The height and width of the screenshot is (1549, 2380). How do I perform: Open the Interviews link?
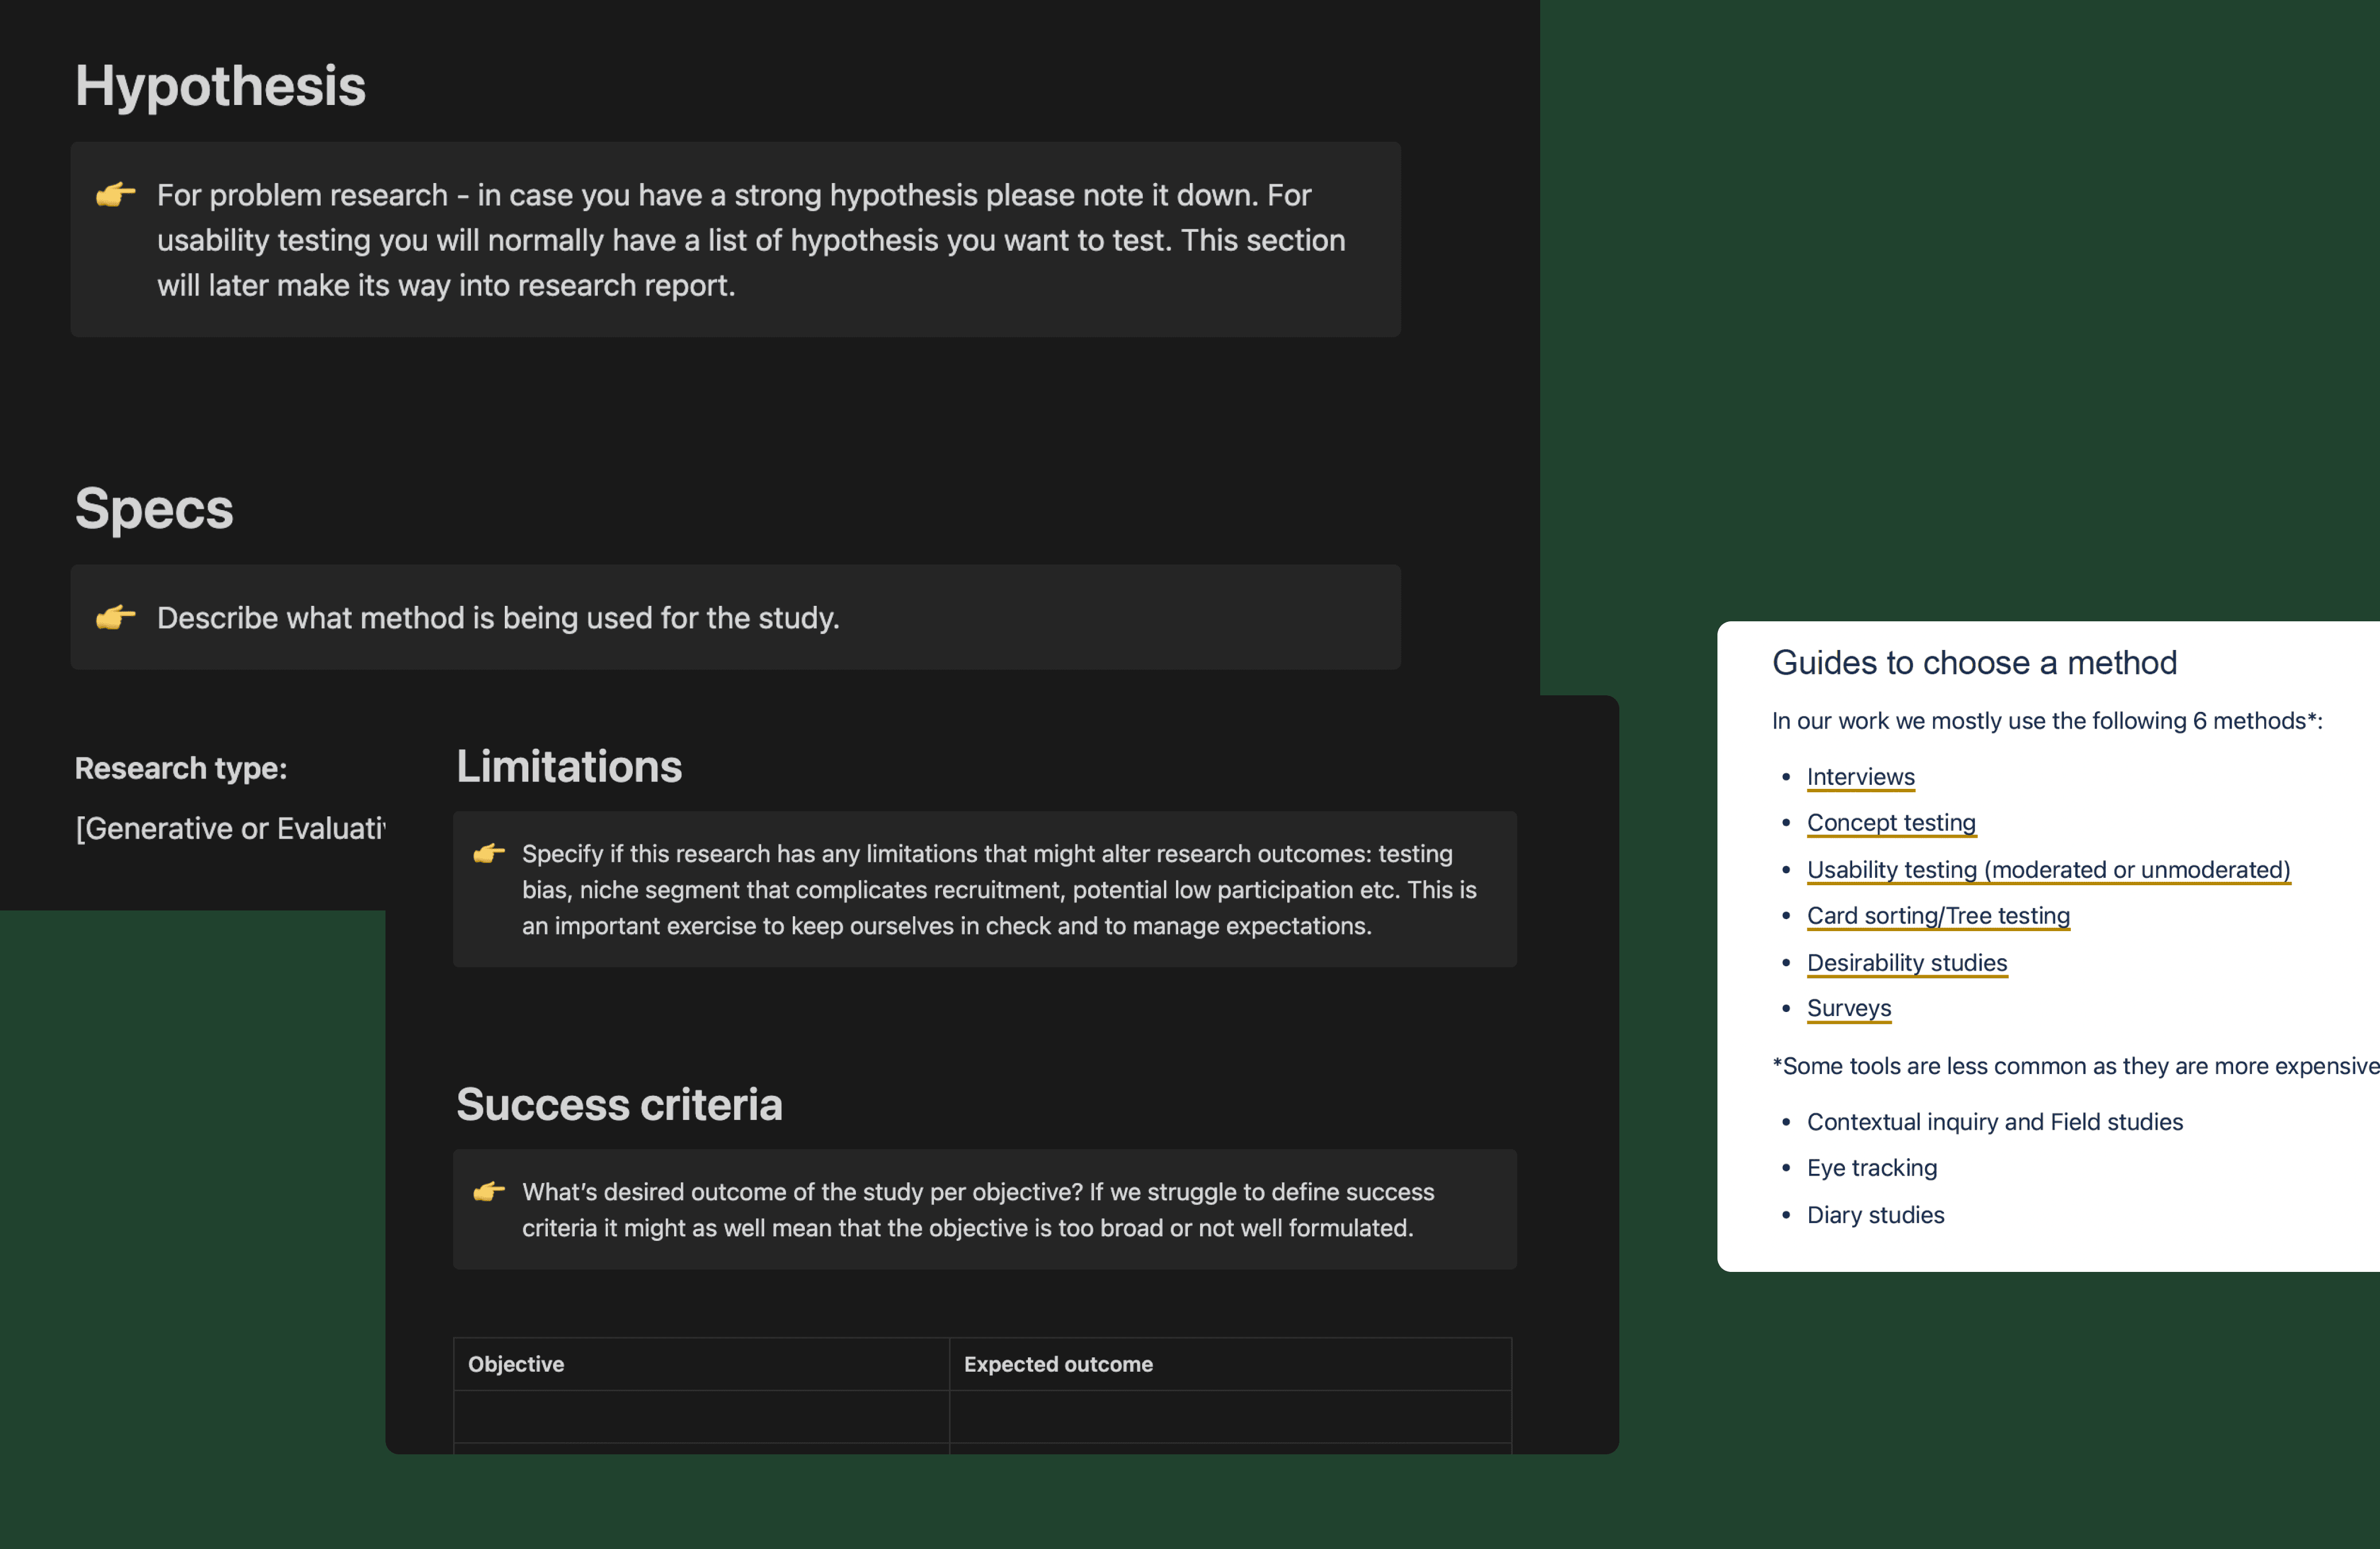pyautogui.click(x=1860, y=777)
